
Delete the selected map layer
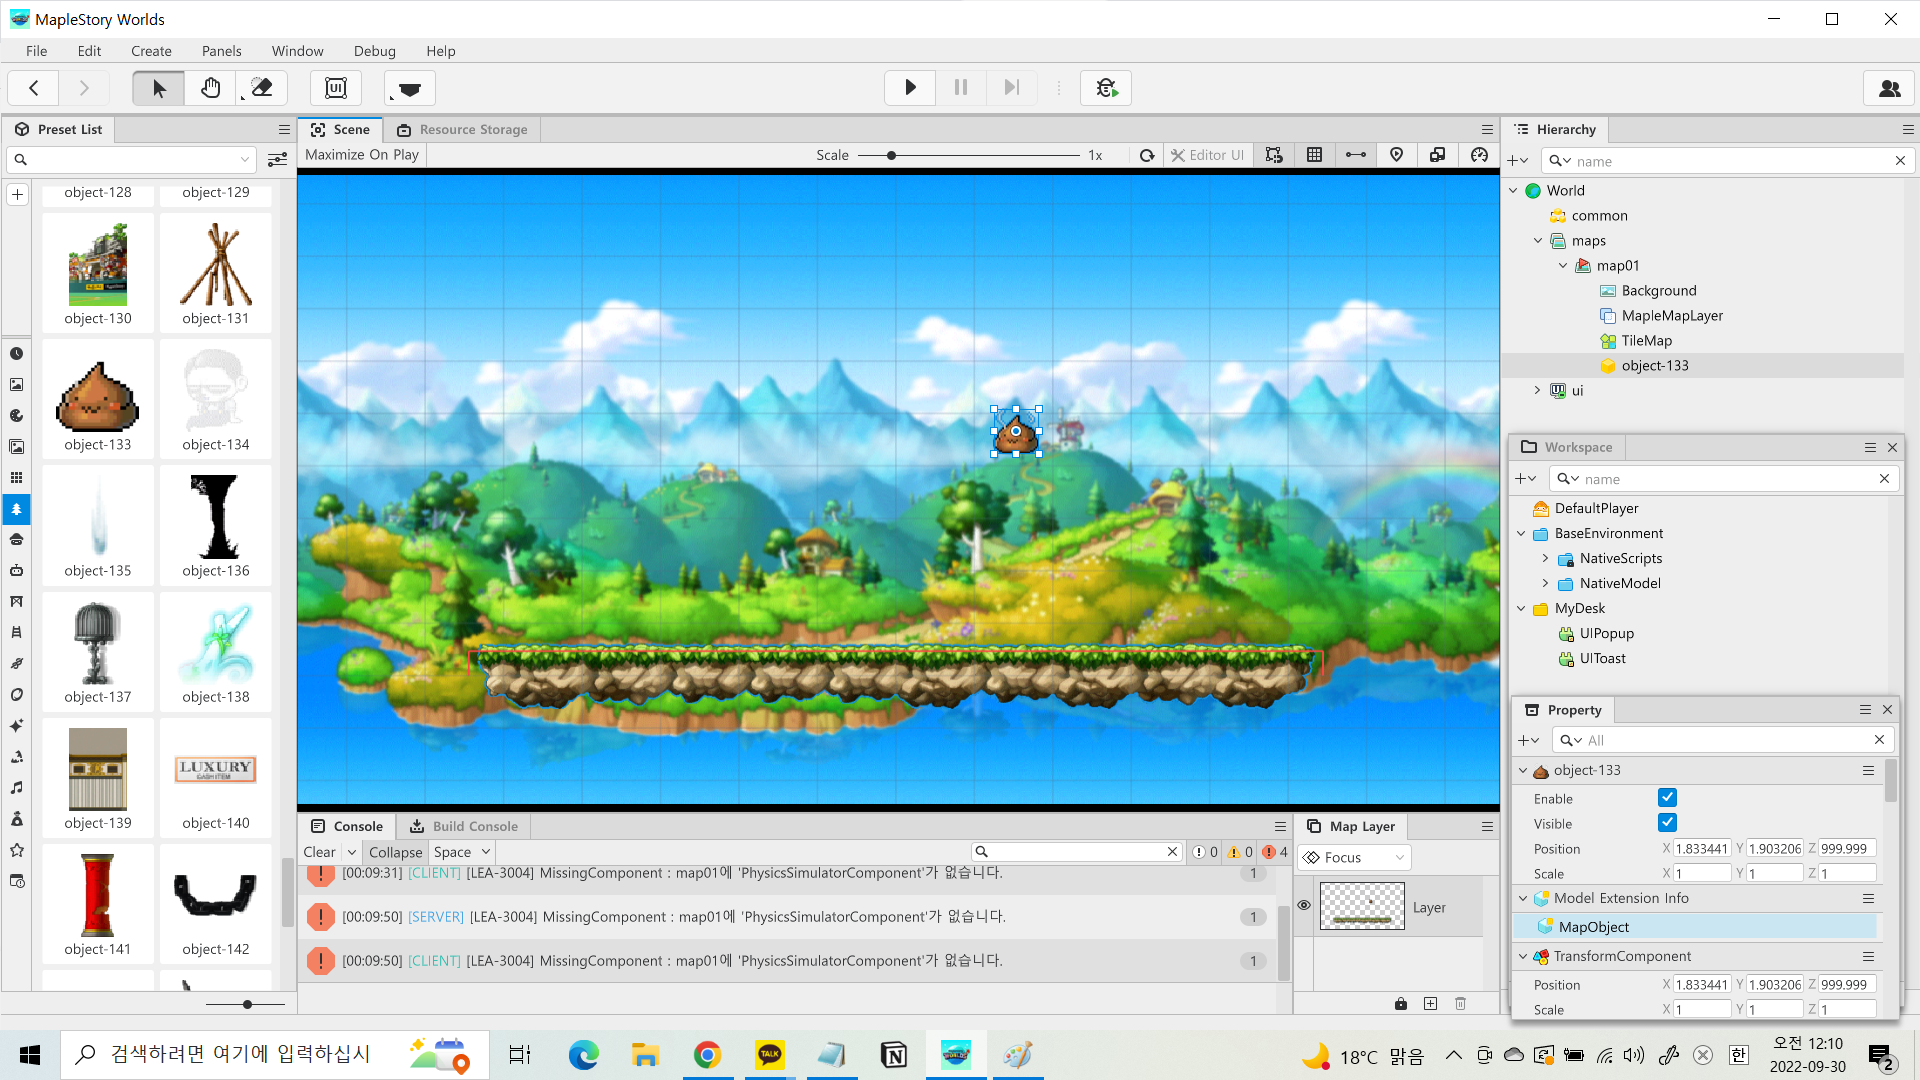click(x=1461, y=1003)
